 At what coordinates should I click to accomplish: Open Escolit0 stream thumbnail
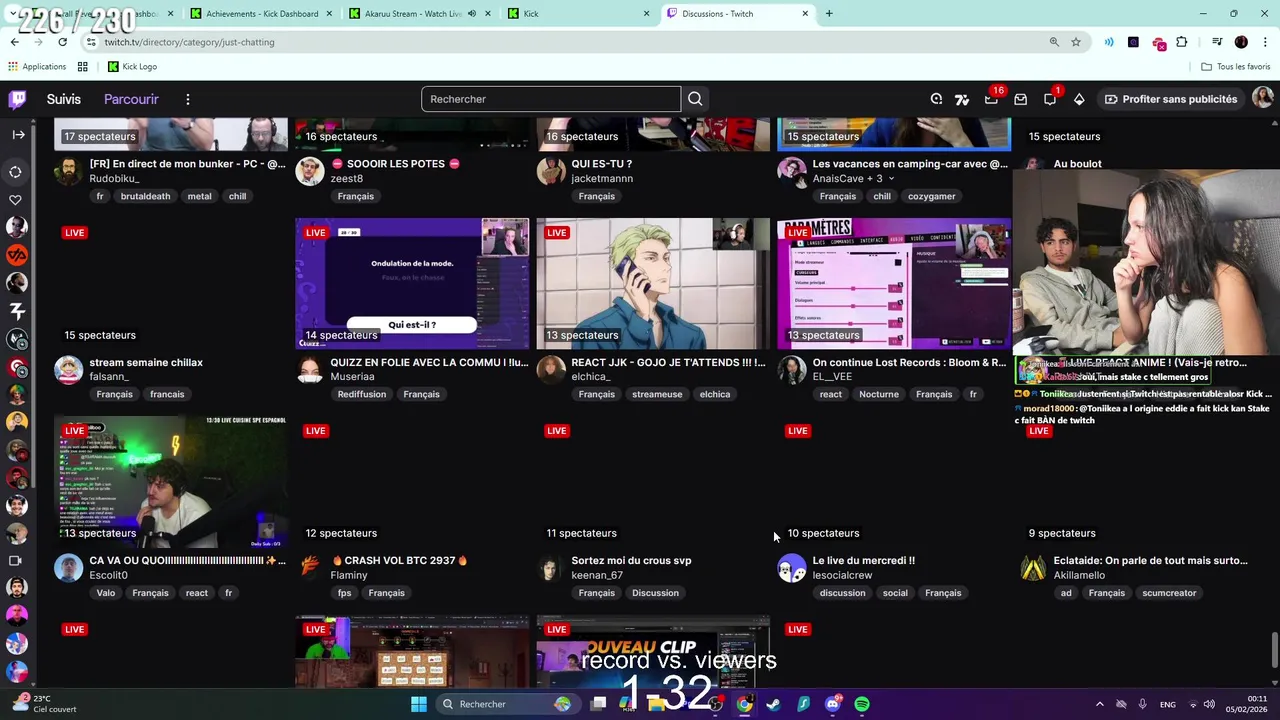coord(171,482)
